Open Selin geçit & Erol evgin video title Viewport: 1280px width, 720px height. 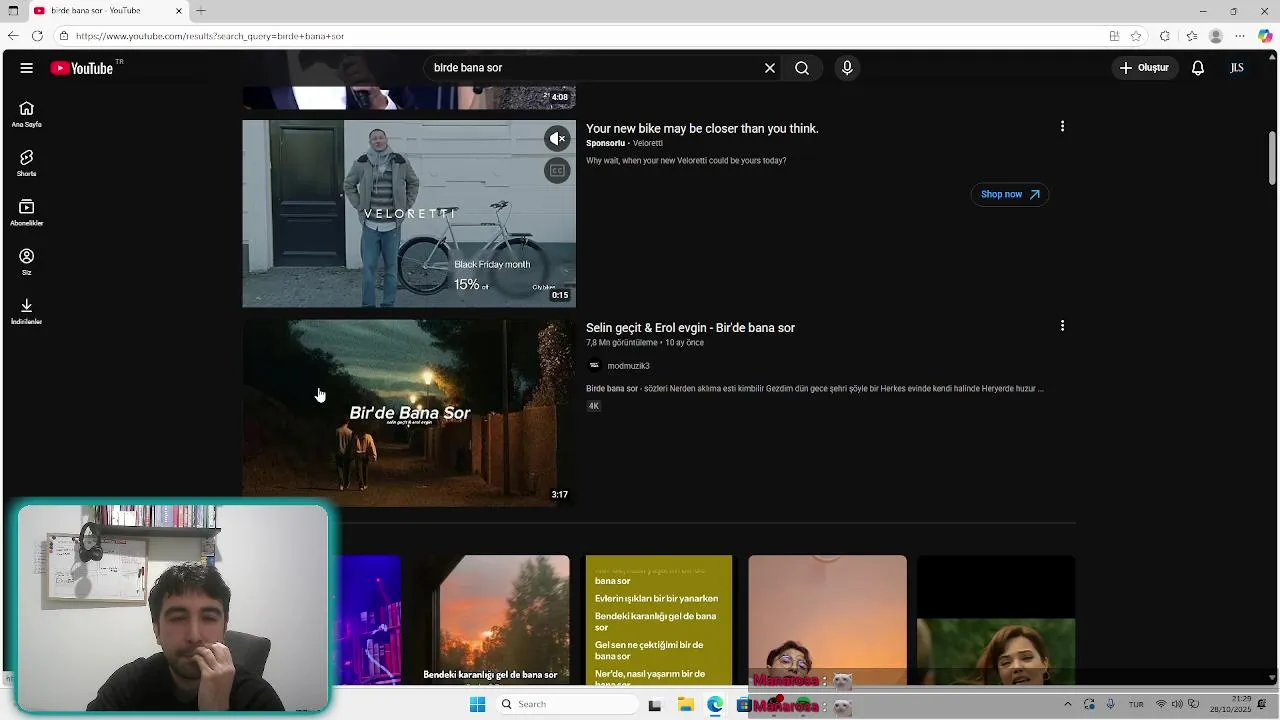click(690, 328)
